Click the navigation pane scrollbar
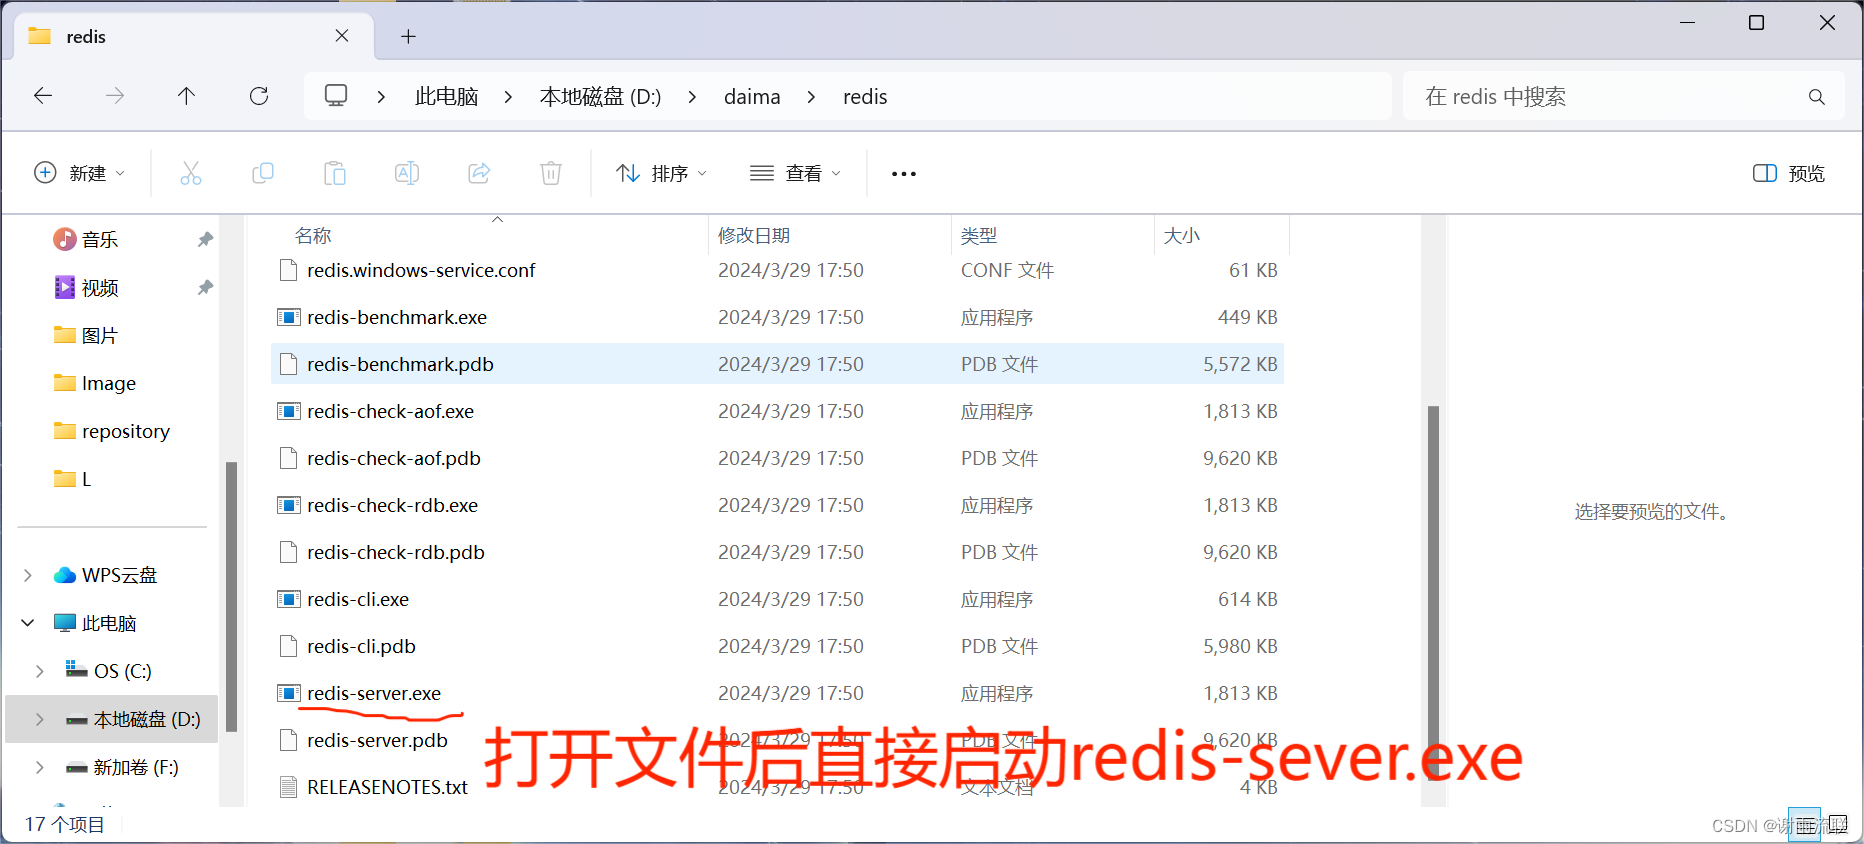 pos(232,596)
